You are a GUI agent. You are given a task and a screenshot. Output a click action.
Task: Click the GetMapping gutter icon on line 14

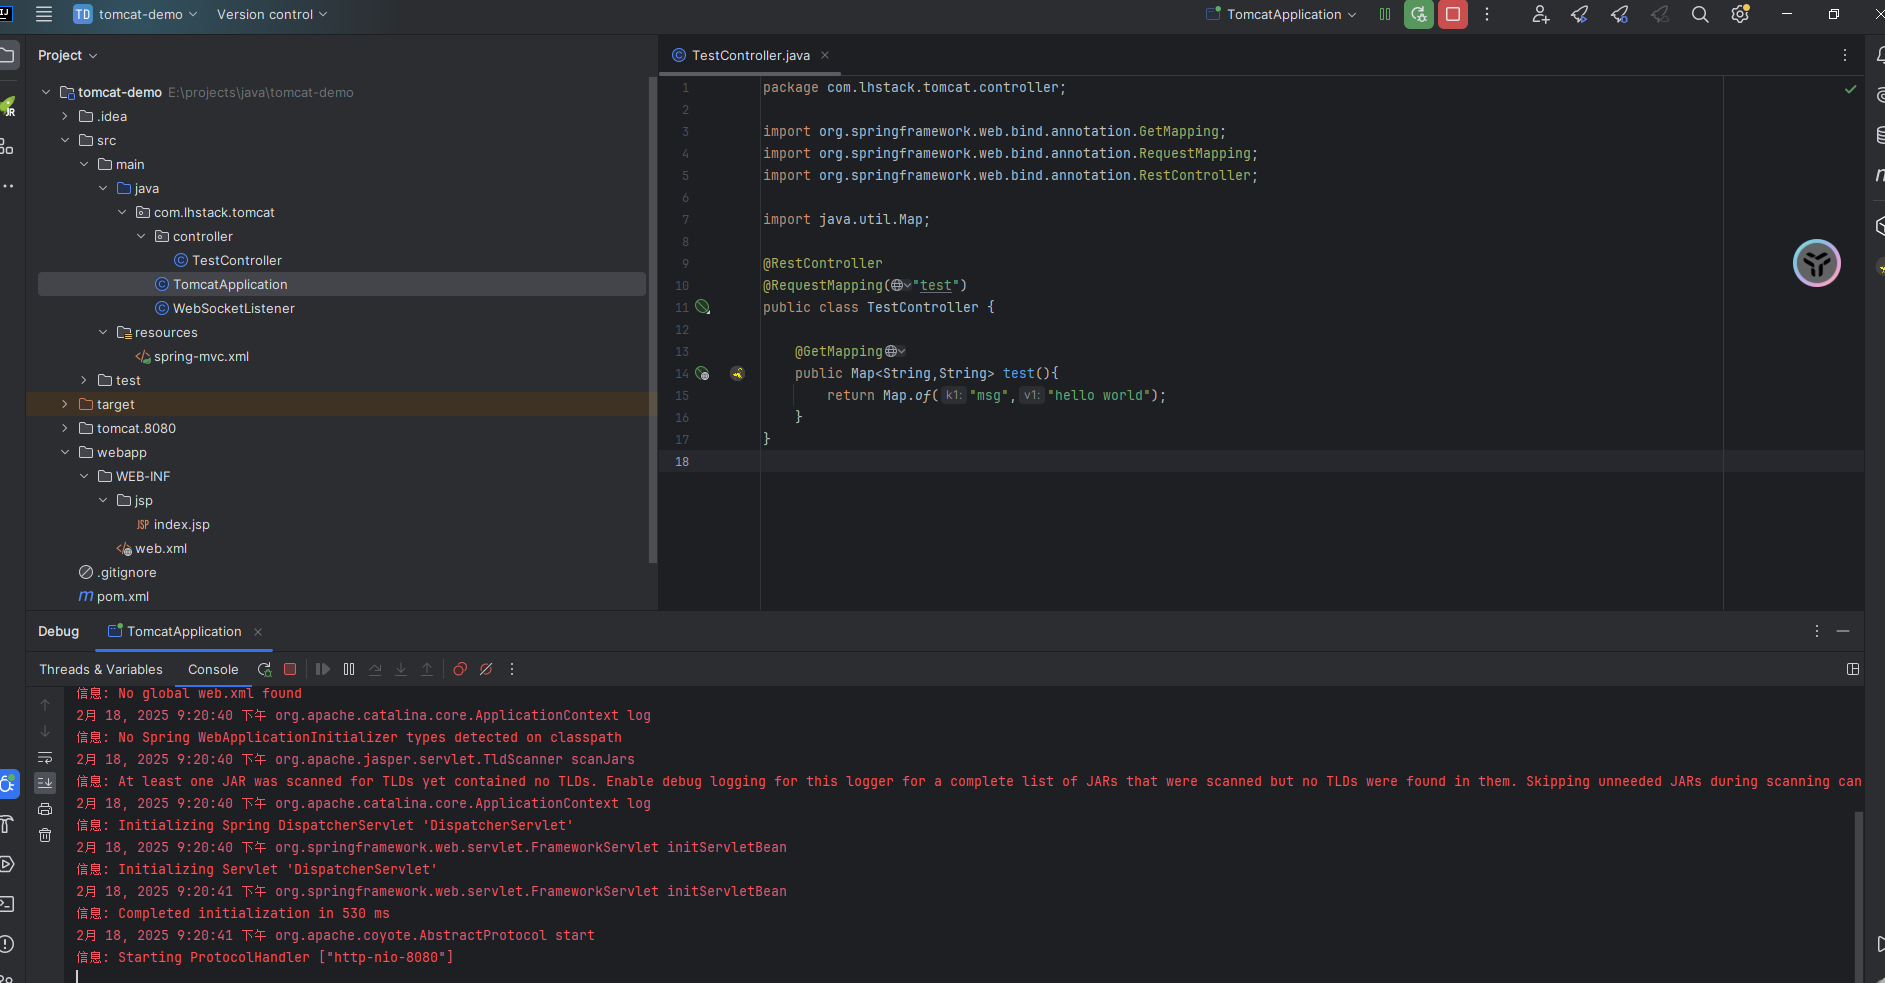pos(702,373)
